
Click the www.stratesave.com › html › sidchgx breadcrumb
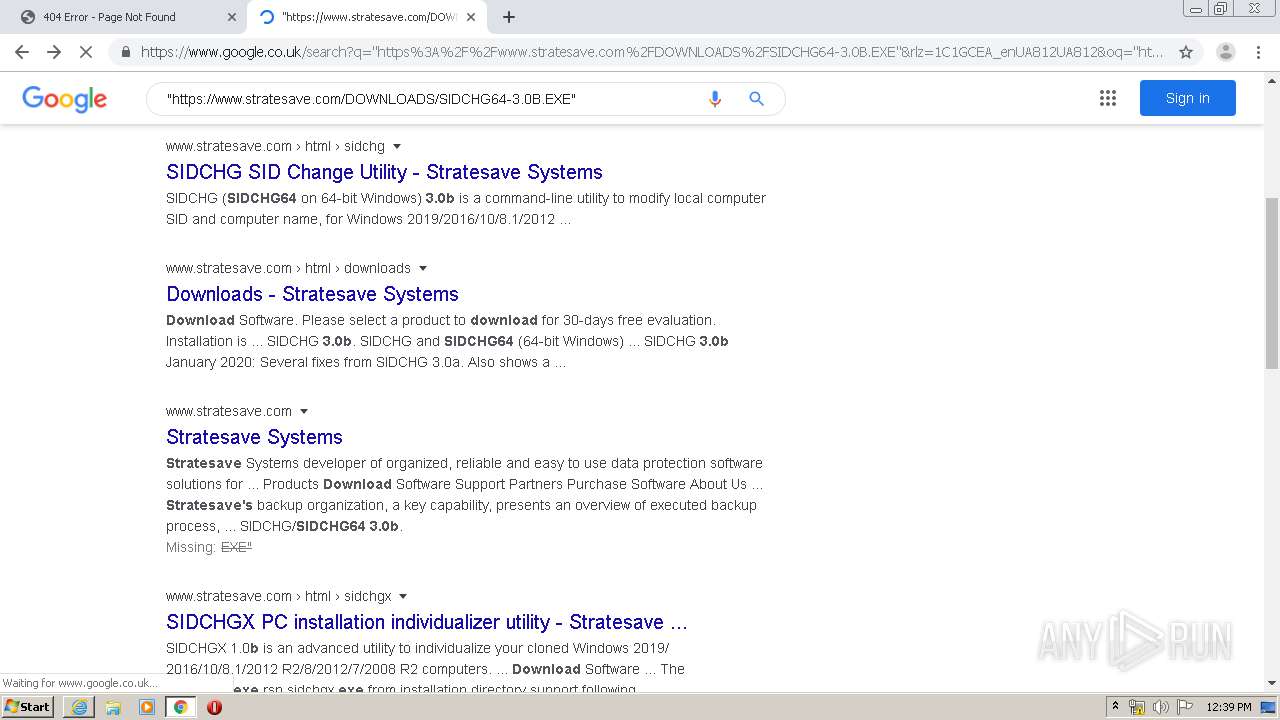(279, 596)
